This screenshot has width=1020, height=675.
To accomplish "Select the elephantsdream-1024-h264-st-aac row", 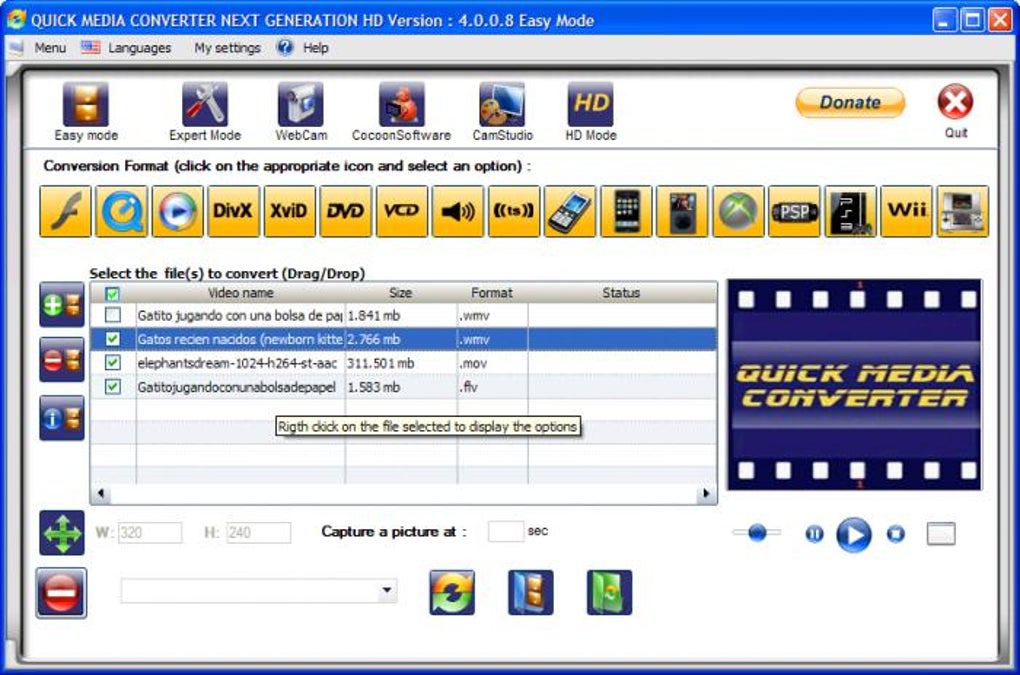I will coord(403,363).
